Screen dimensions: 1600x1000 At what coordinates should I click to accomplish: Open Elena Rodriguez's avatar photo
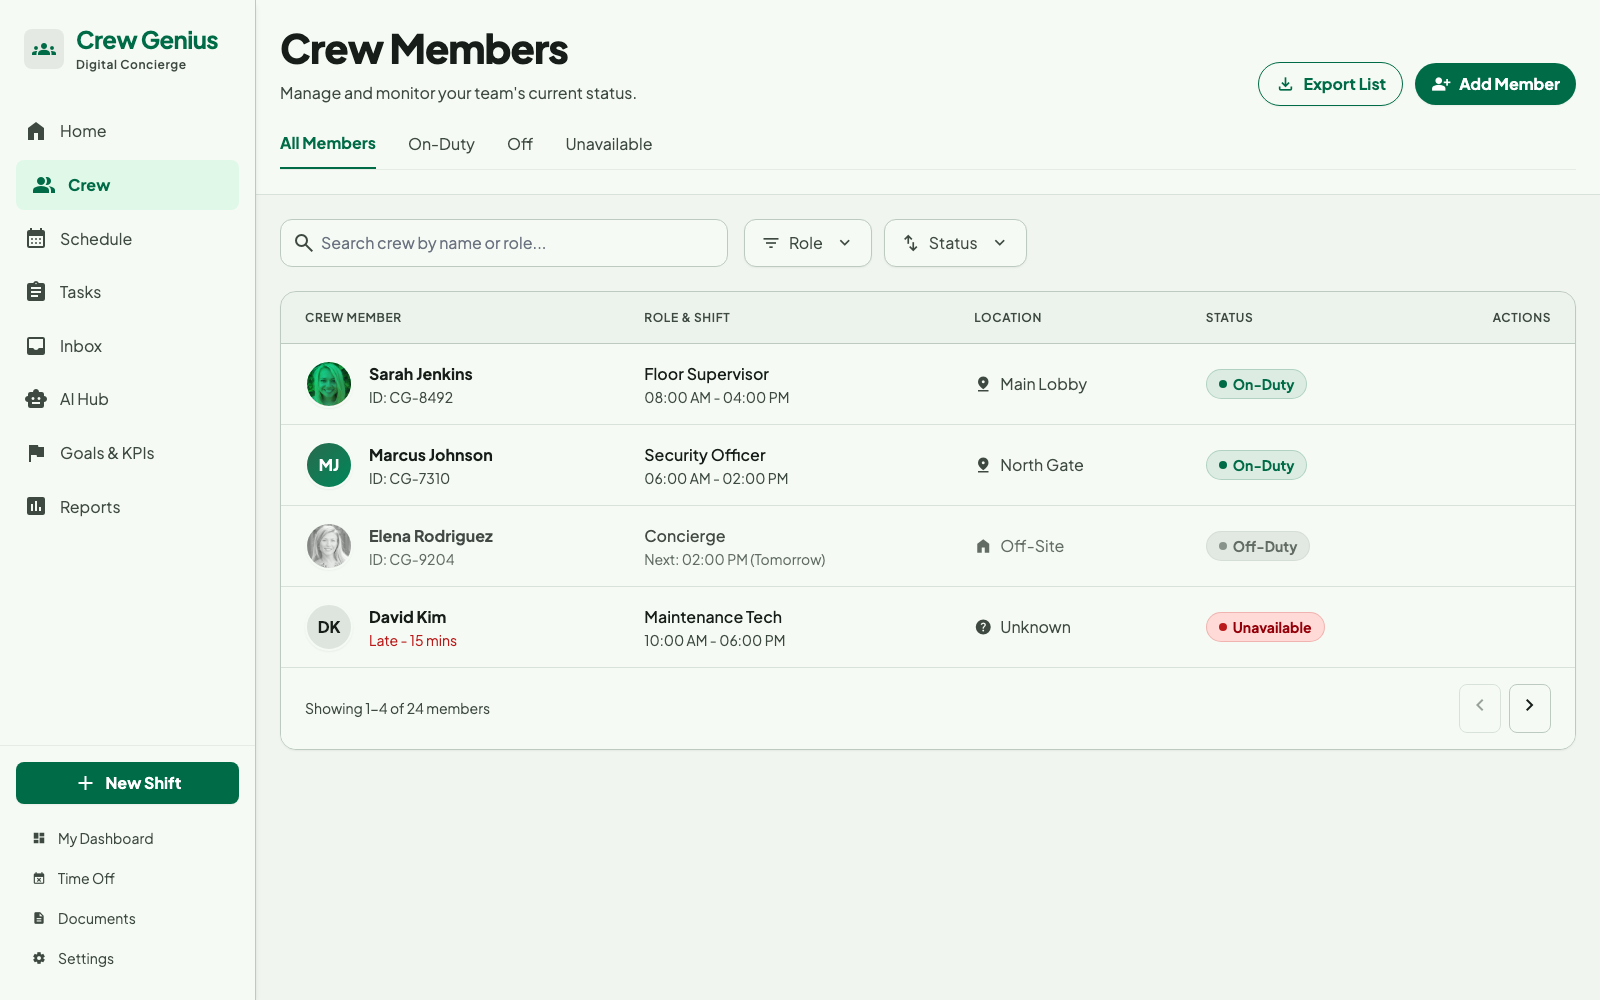pyautogui.click(x=329, y=546)
